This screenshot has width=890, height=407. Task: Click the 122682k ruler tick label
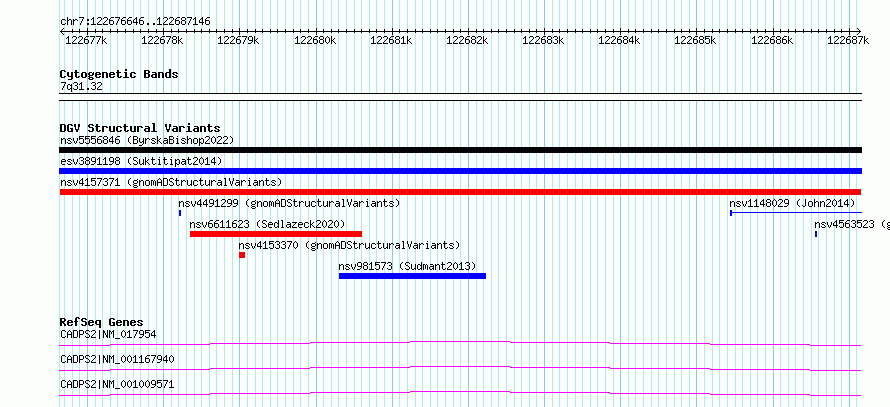click(x=467, y=40)
